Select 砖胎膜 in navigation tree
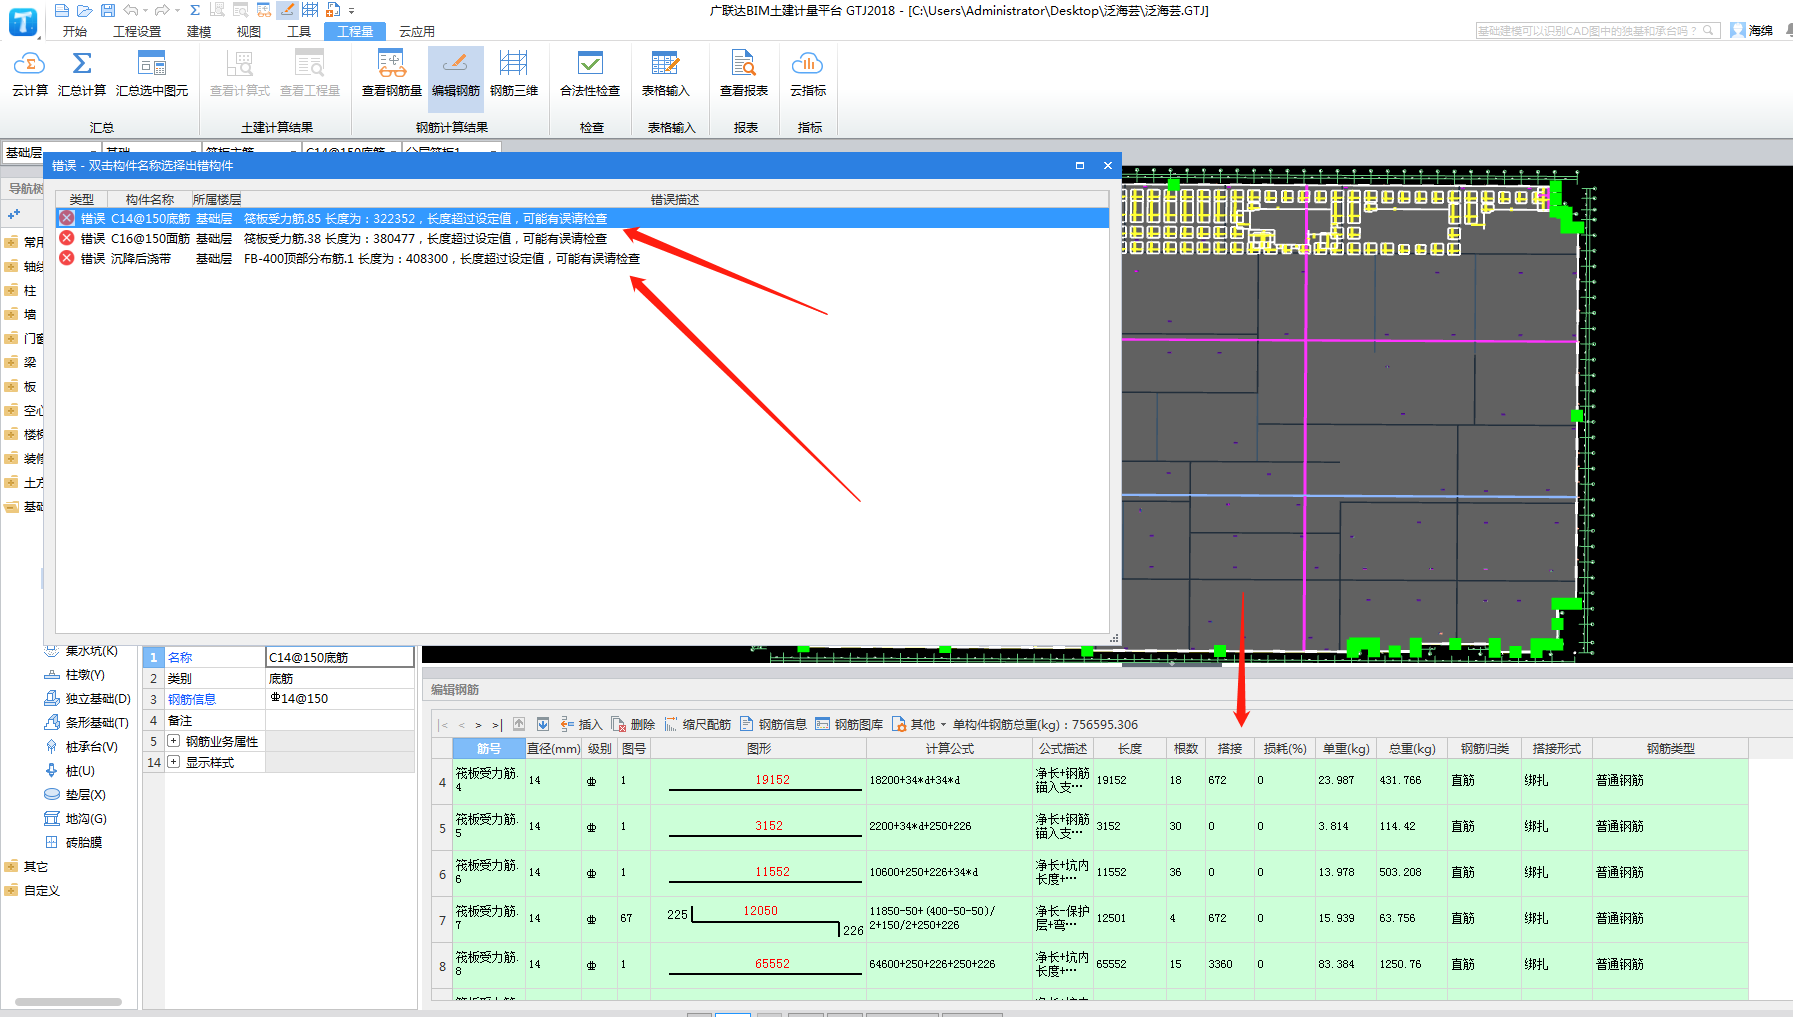The height and width of the screenshot is (1017, 1793). pos(74,842)
